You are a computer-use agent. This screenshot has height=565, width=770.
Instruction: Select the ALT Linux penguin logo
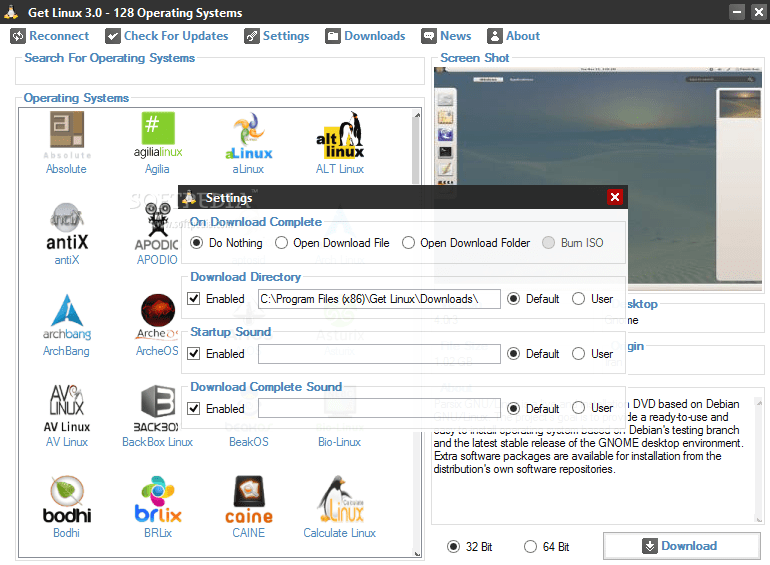[340, 135]
